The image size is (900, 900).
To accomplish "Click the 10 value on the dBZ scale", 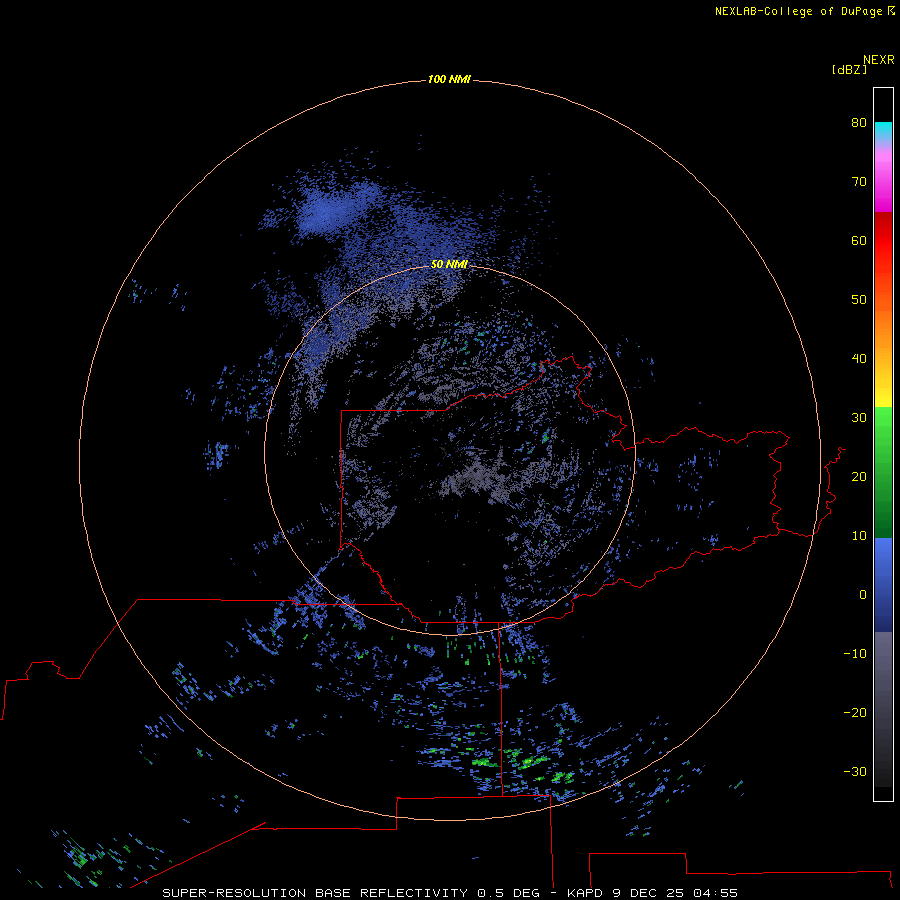I will pyautogui.click(x=859, y=536).
